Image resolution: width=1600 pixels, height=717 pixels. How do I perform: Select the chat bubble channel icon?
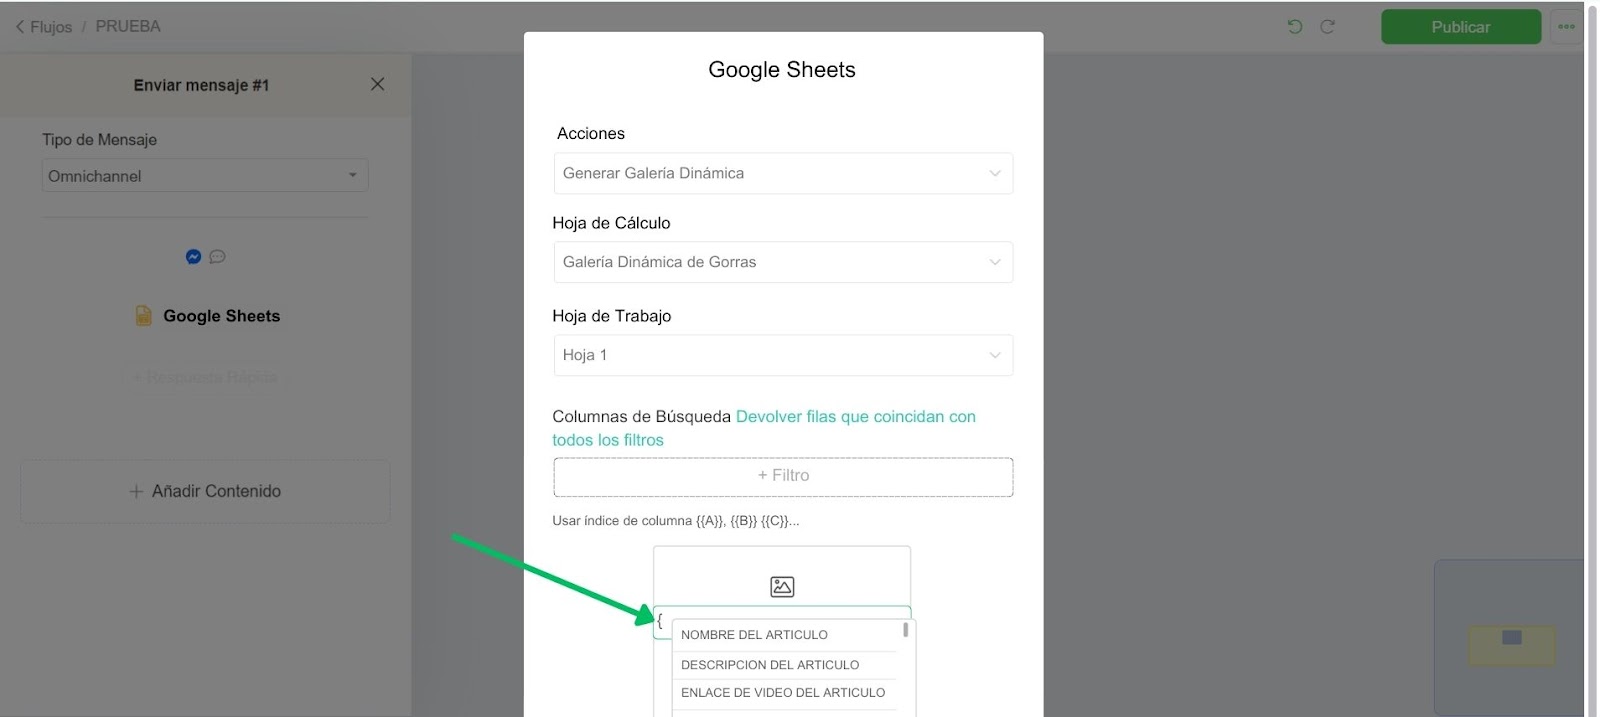point(217,257)
